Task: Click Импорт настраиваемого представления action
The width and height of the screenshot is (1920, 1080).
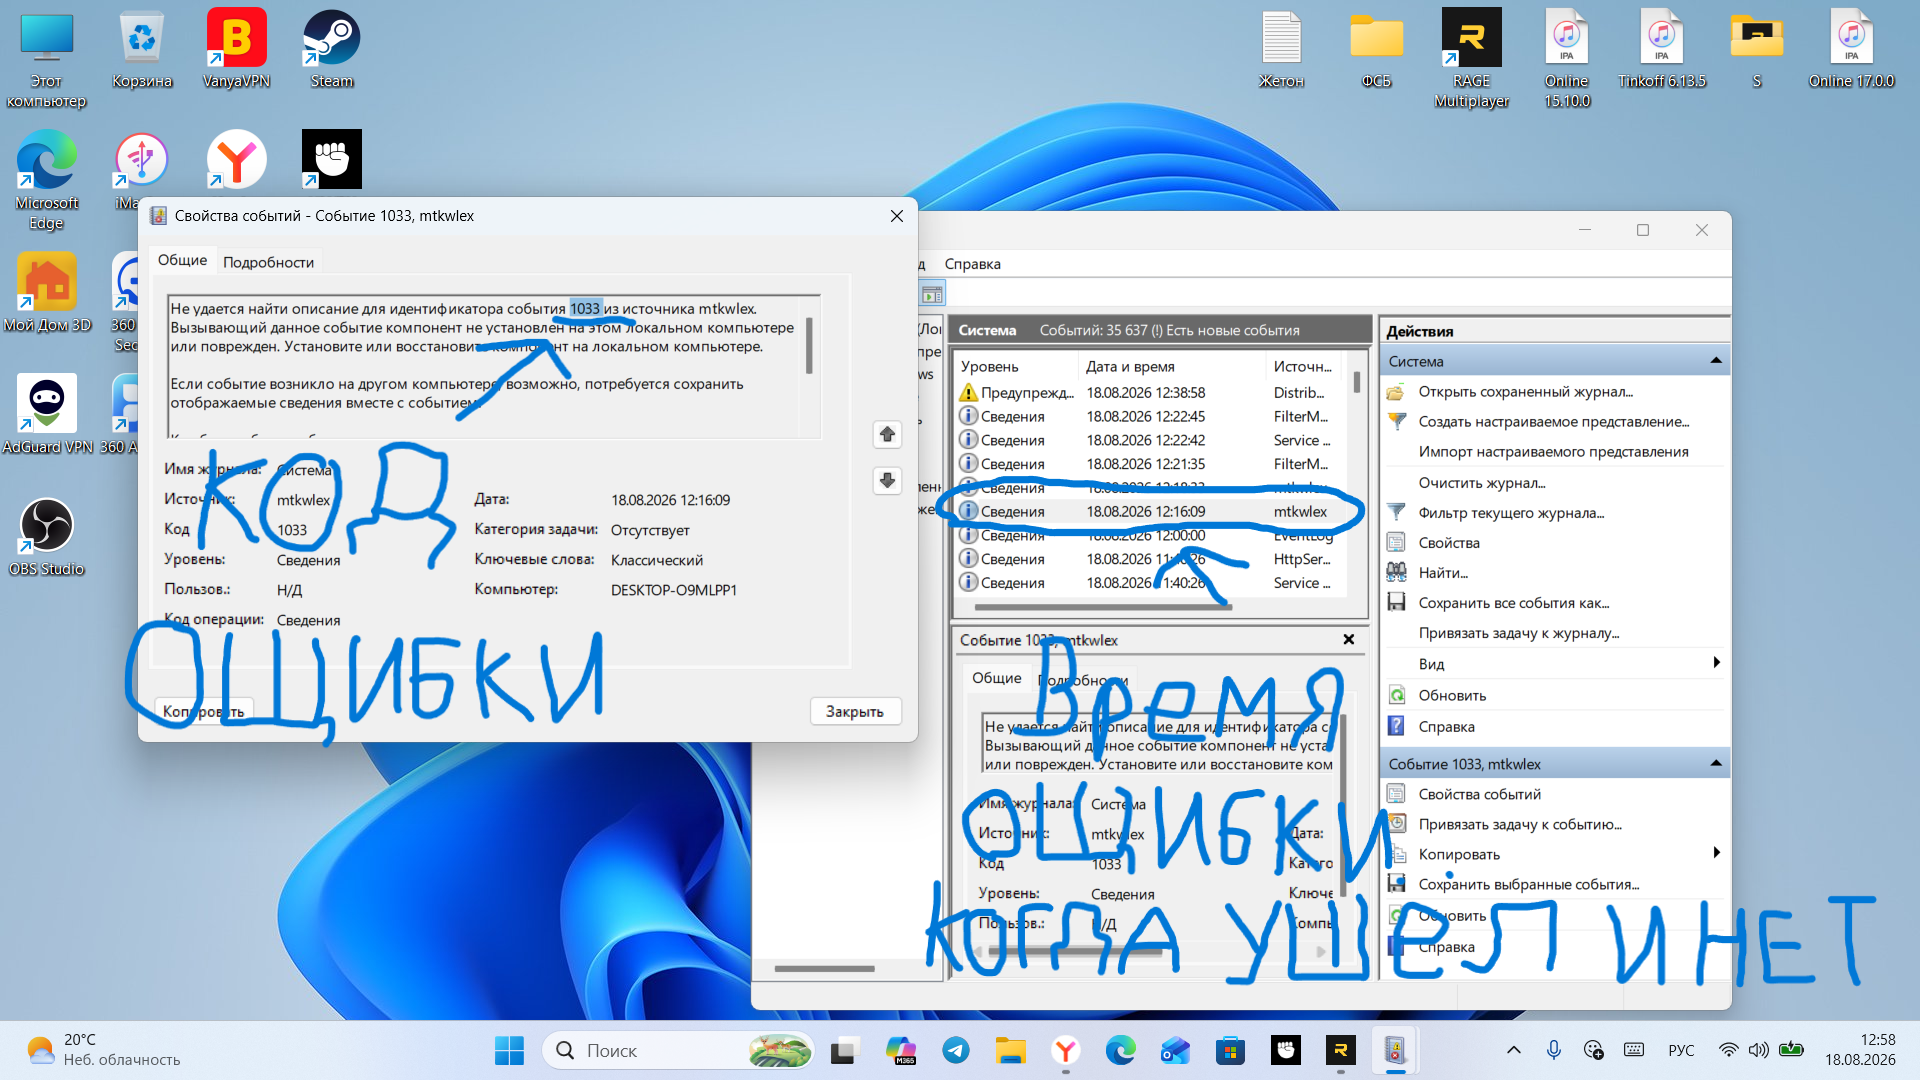Action: (x=1553, y=452)
